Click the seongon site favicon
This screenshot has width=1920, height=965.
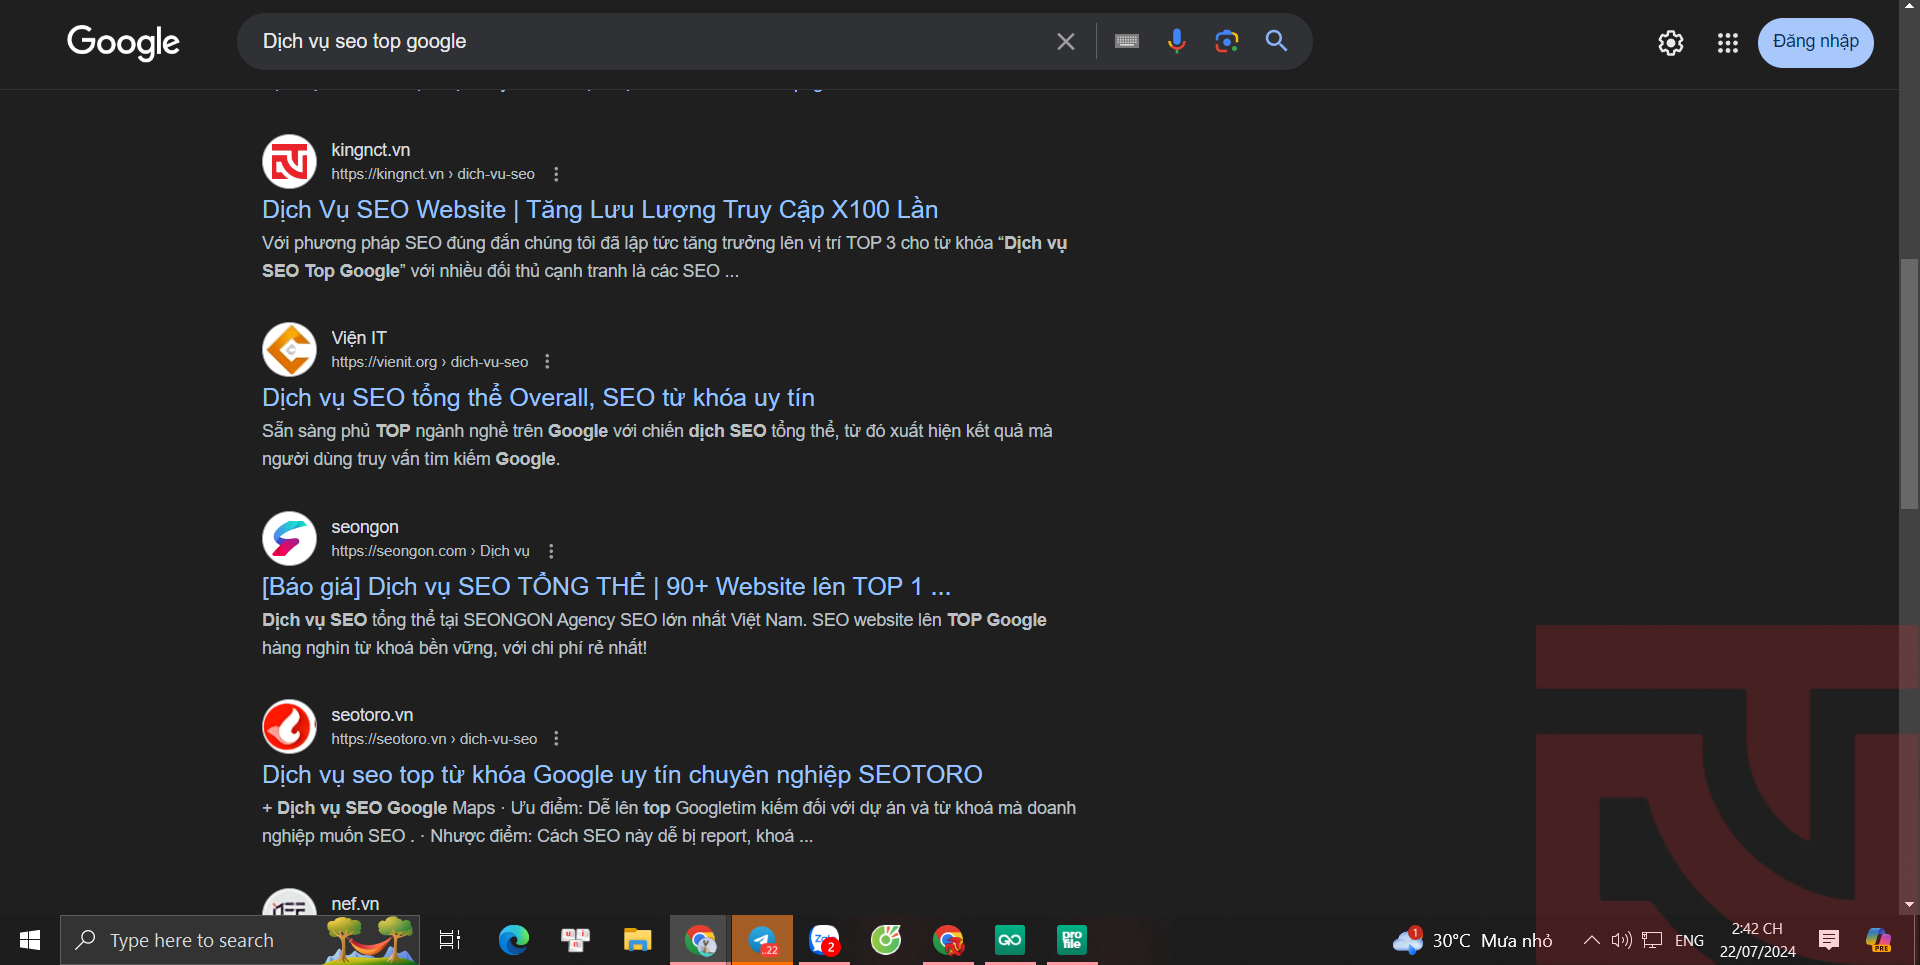[289, 538]
